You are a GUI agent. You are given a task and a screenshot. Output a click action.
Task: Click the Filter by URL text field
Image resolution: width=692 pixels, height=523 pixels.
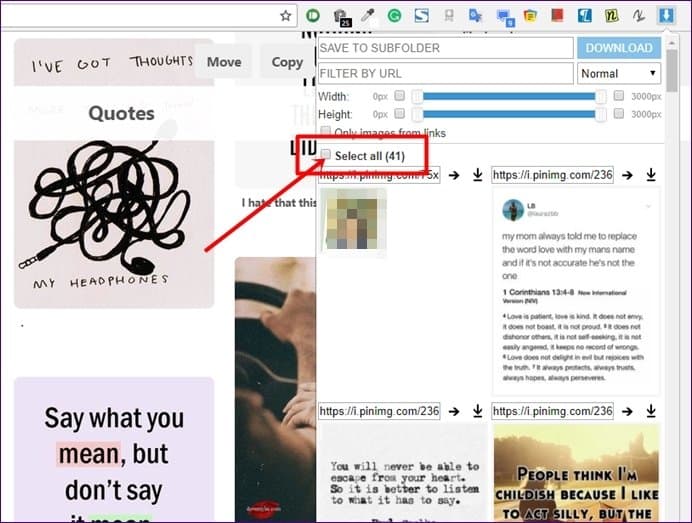pos(445,73)
